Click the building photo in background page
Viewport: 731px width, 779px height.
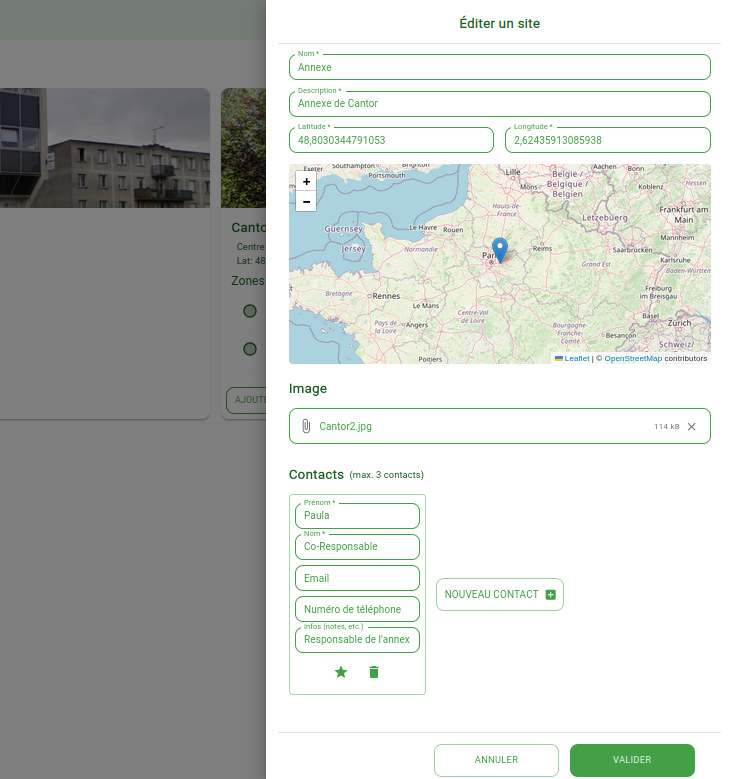pos(105,148)
